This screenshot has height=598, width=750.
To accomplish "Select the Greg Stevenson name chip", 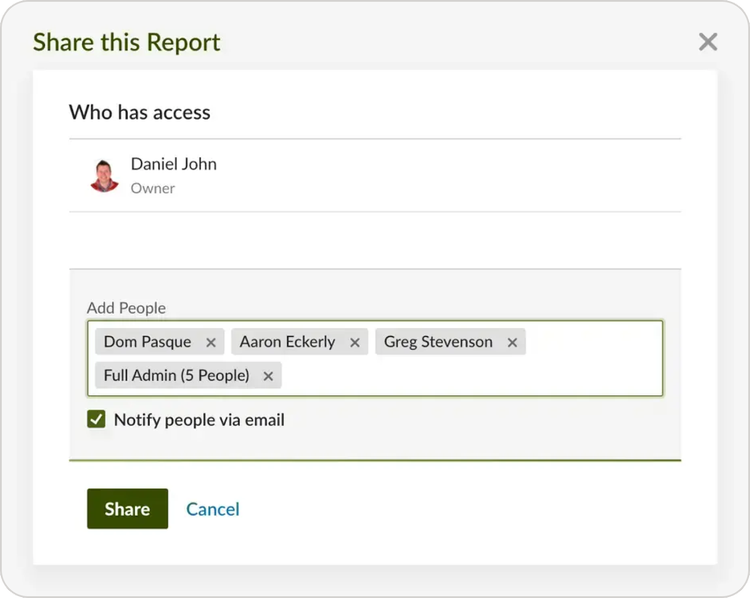I will [x=438, y=342].
